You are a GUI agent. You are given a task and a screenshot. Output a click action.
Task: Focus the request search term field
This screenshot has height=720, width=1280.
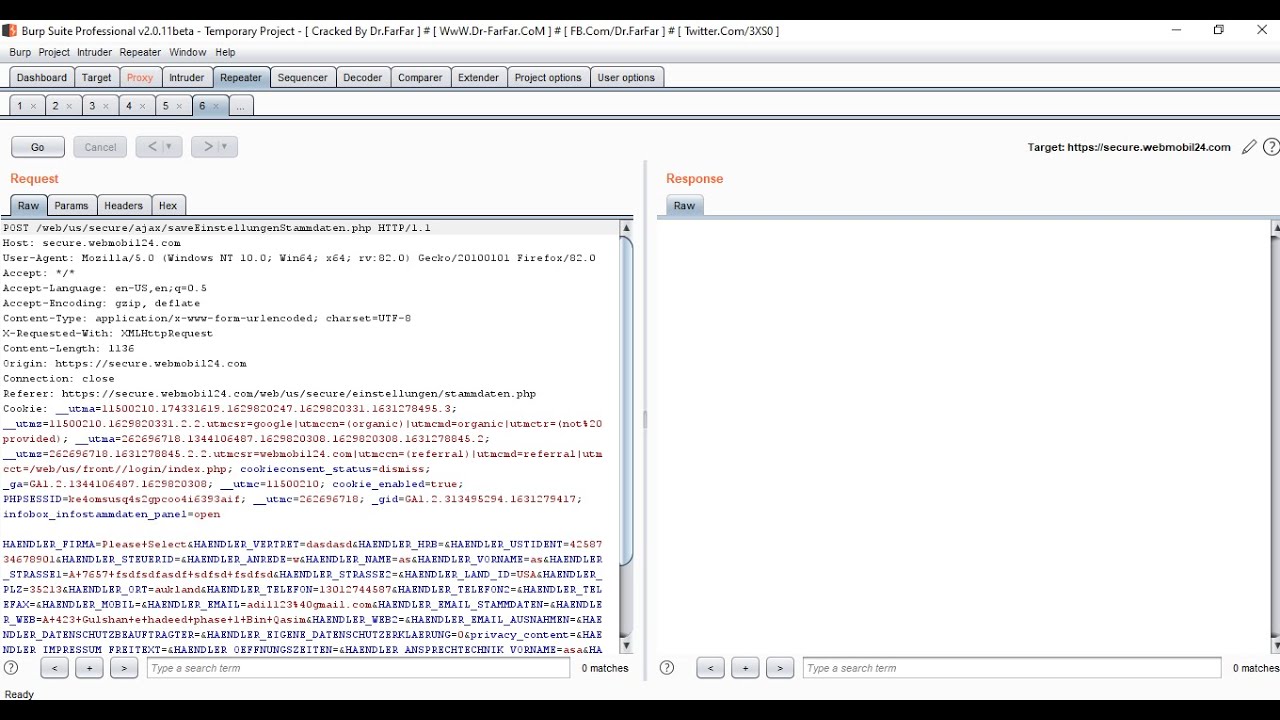pos(358,668)
